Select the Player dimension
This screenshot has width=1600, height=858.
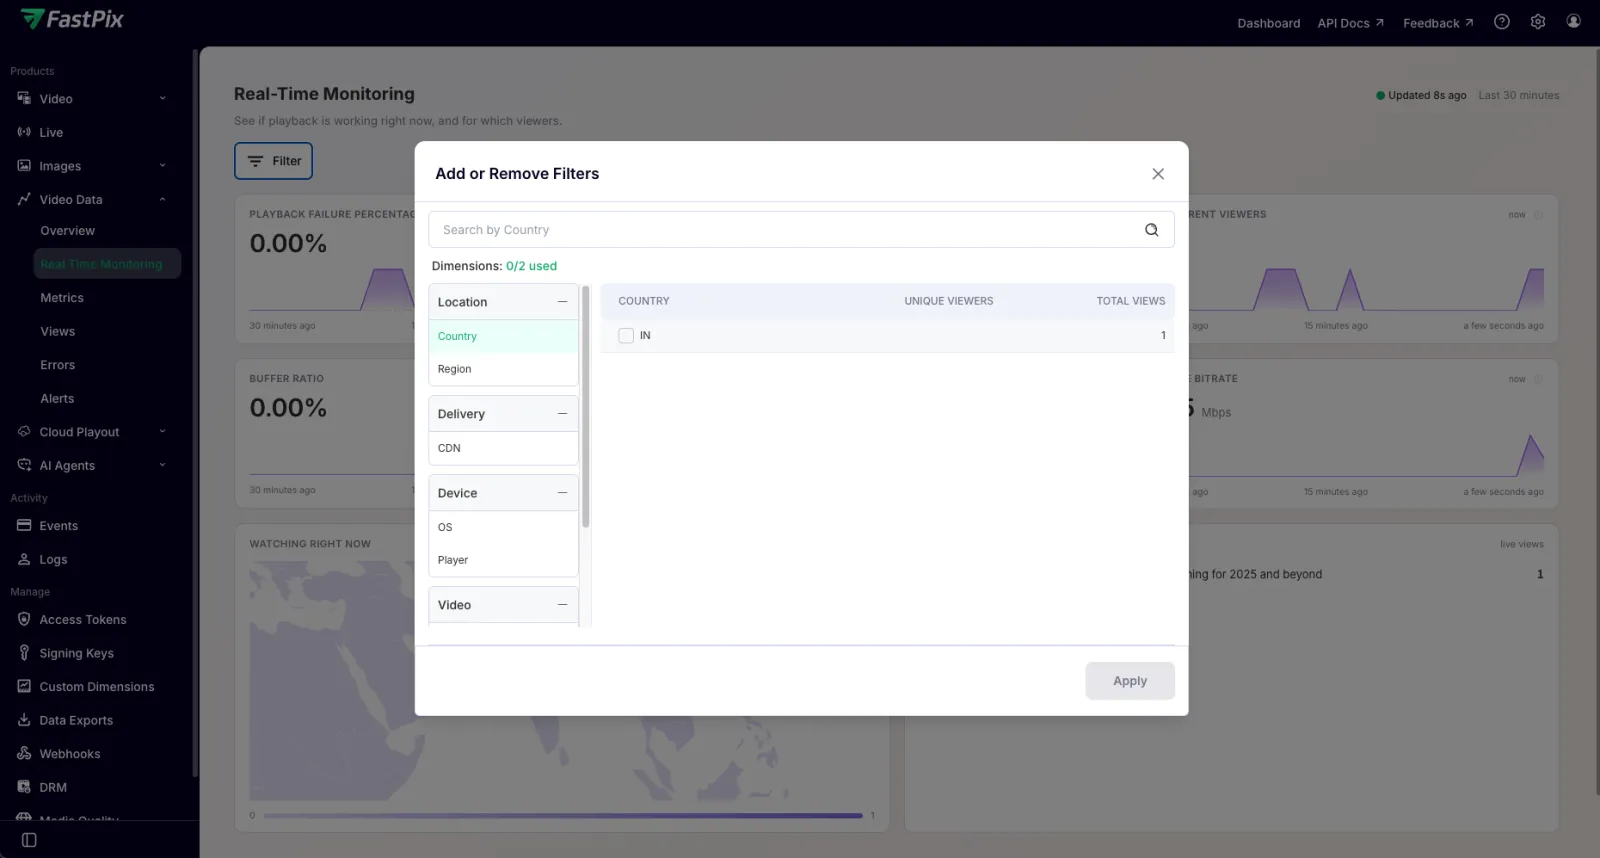[x=503, y=560]
